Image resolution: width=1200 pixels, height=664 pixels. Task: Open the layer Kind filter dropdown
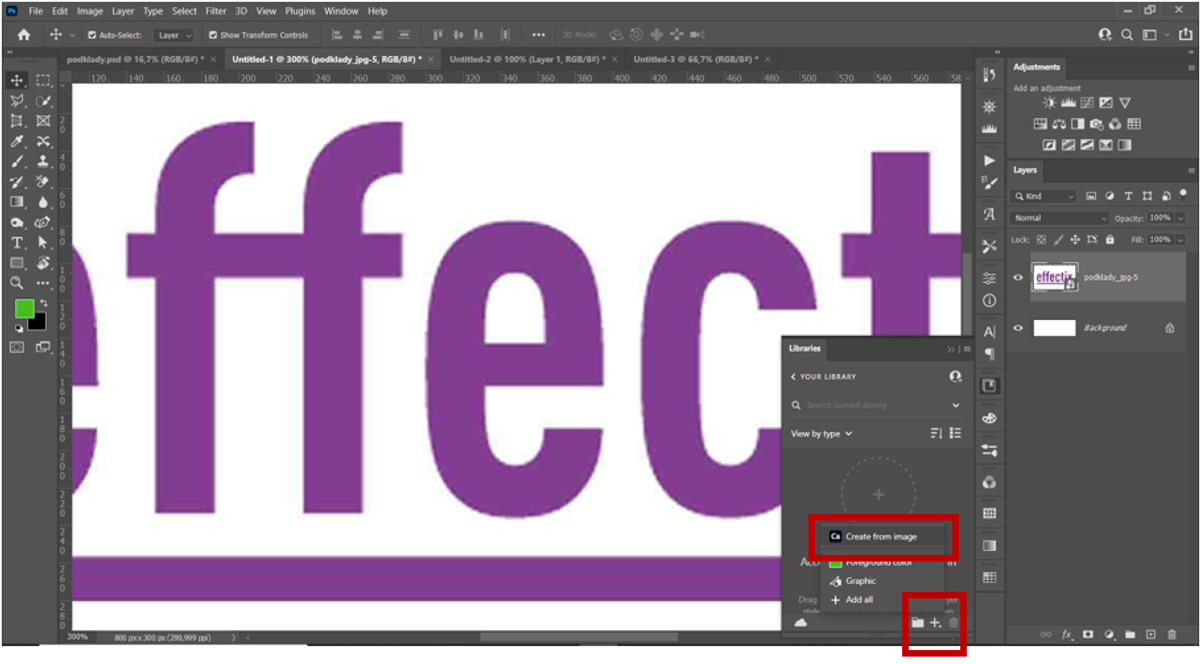(1044, 196)
